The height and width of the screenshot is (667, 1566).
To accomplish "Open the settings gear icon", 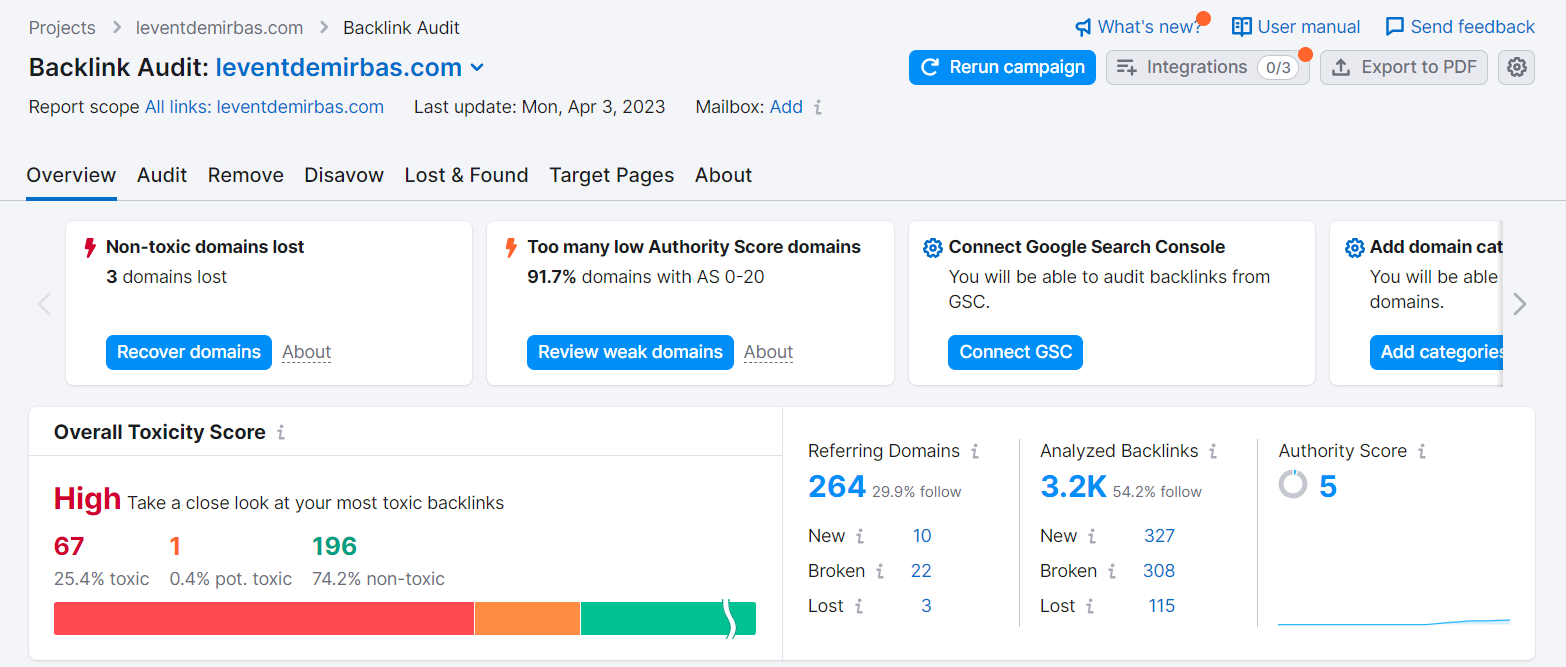I will (x=1517, y=67).
